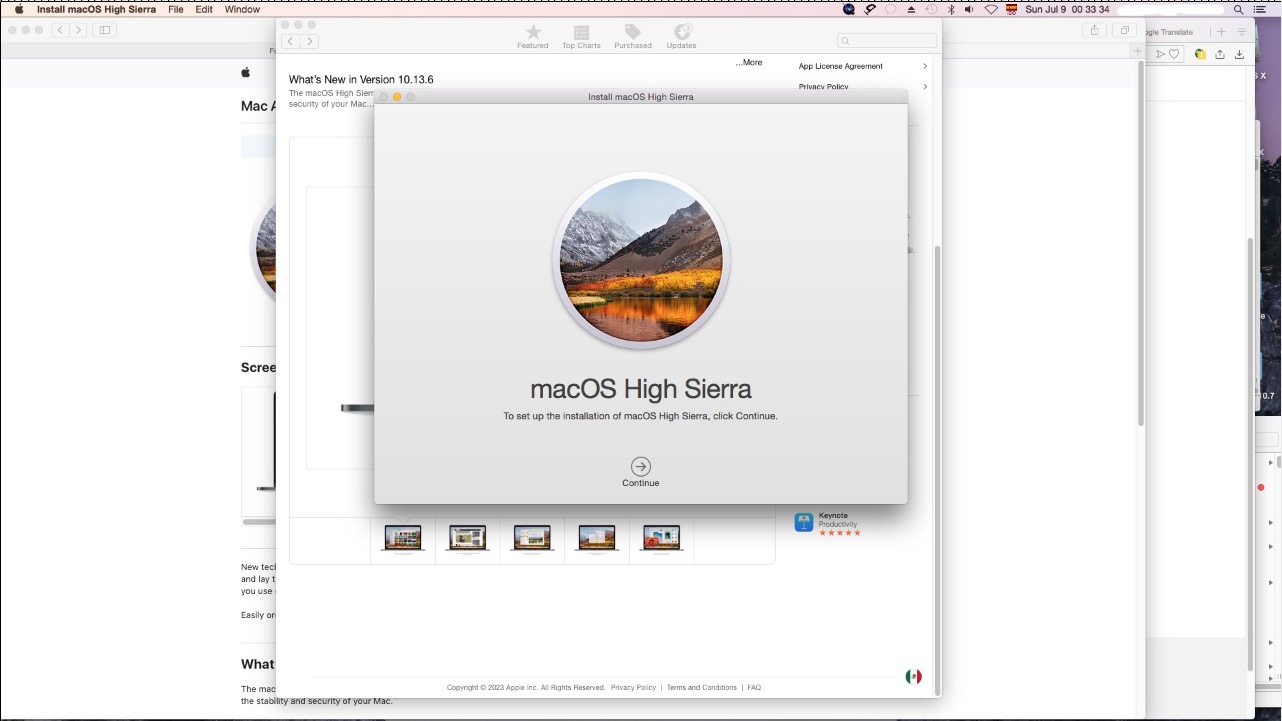This screenshot has height=721, width=1282.
Task: Switch to the Featured tab in App Store
Action: pyautogui.click(x=533, y=37)
